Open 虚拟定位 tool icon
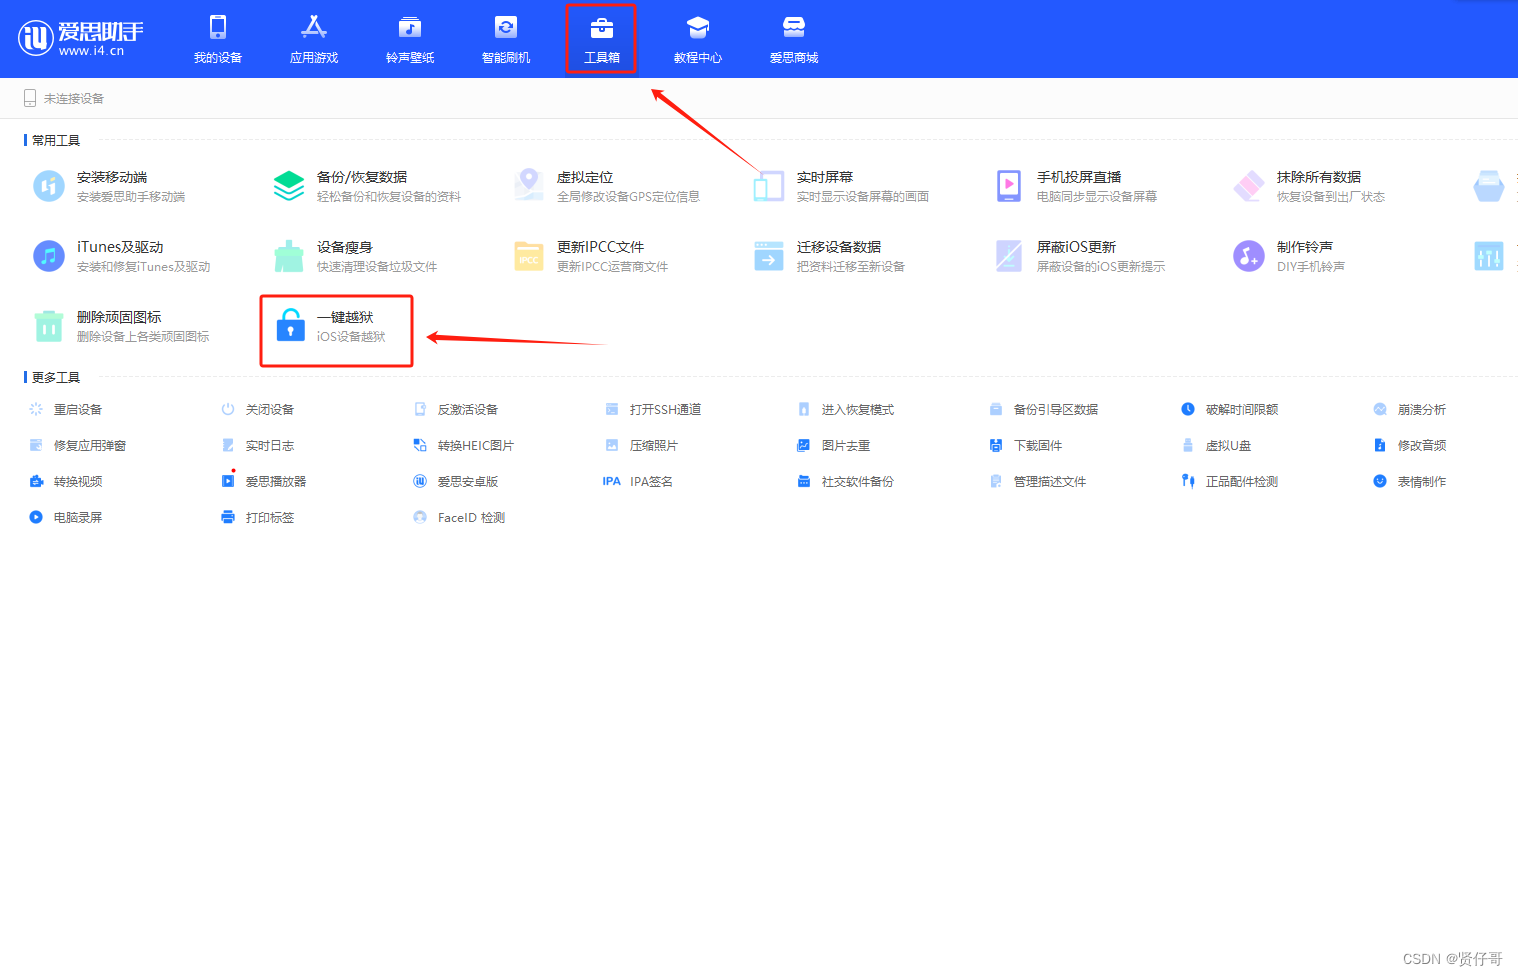1518x976 pixels. pos(529,186)
